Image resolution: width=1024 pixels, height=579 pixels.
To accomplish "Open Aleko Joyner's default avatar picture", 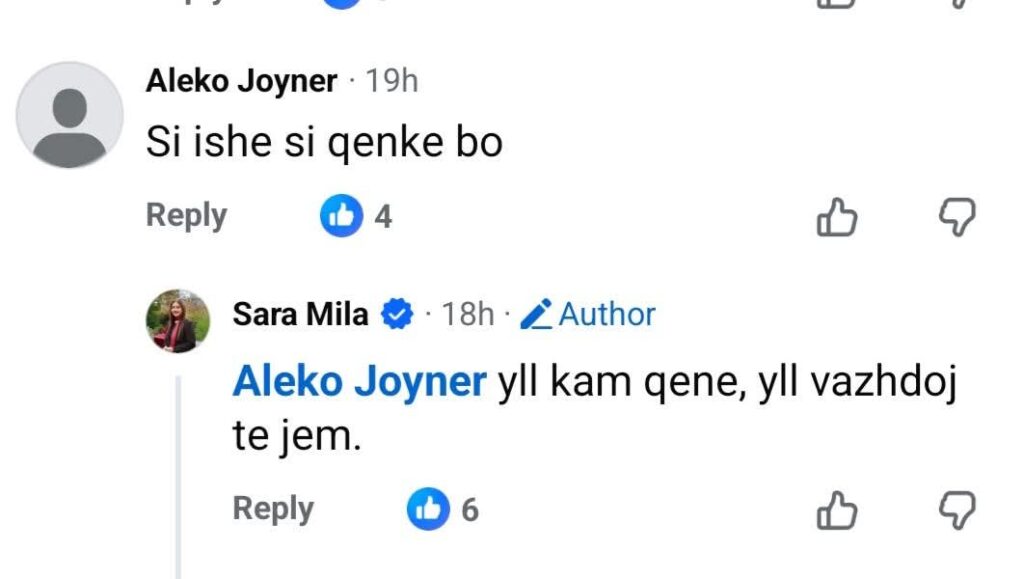I will 69,114.
